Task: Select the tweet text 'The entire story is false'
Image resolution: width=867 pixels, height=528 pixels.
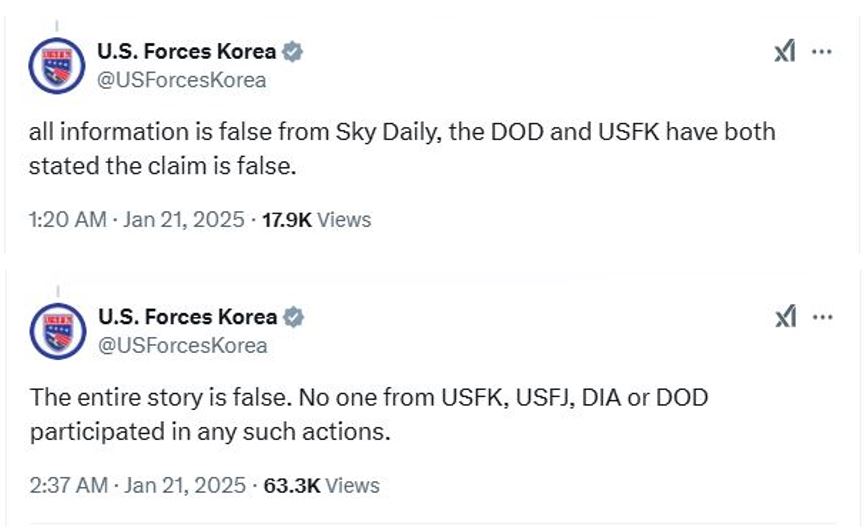Action: pos(368,414)
